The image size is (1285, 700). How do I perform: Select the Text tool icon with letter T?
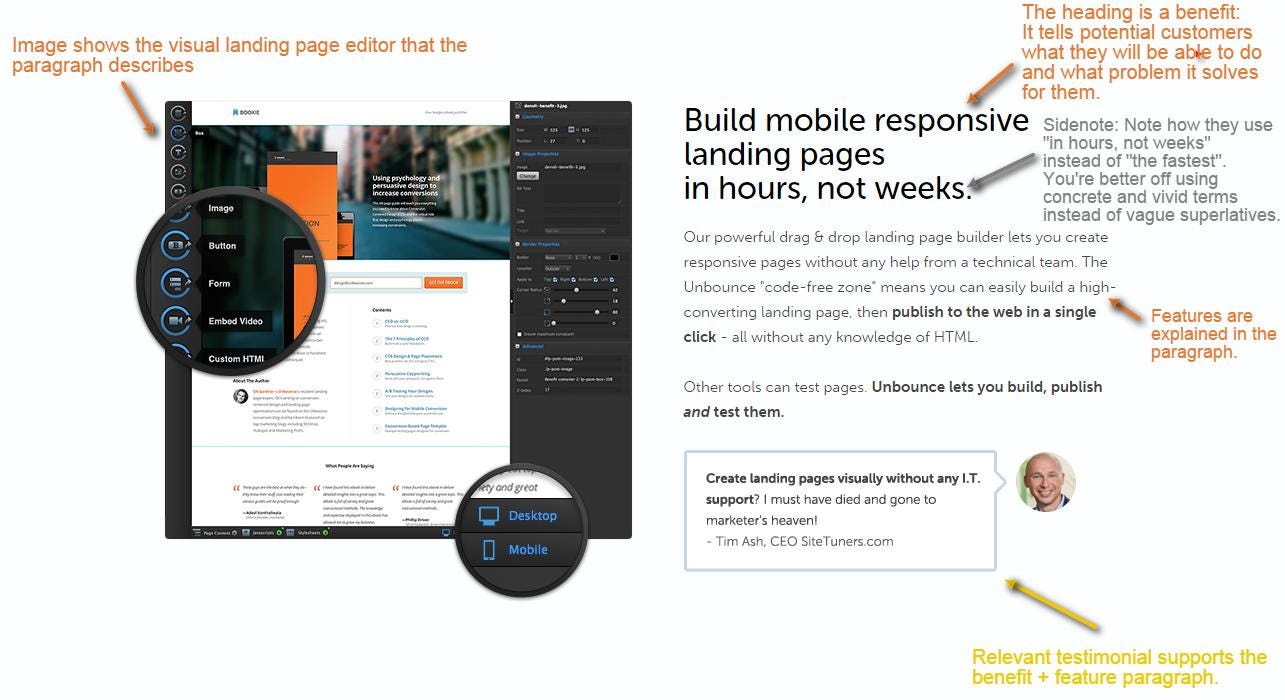click(178, 152)
